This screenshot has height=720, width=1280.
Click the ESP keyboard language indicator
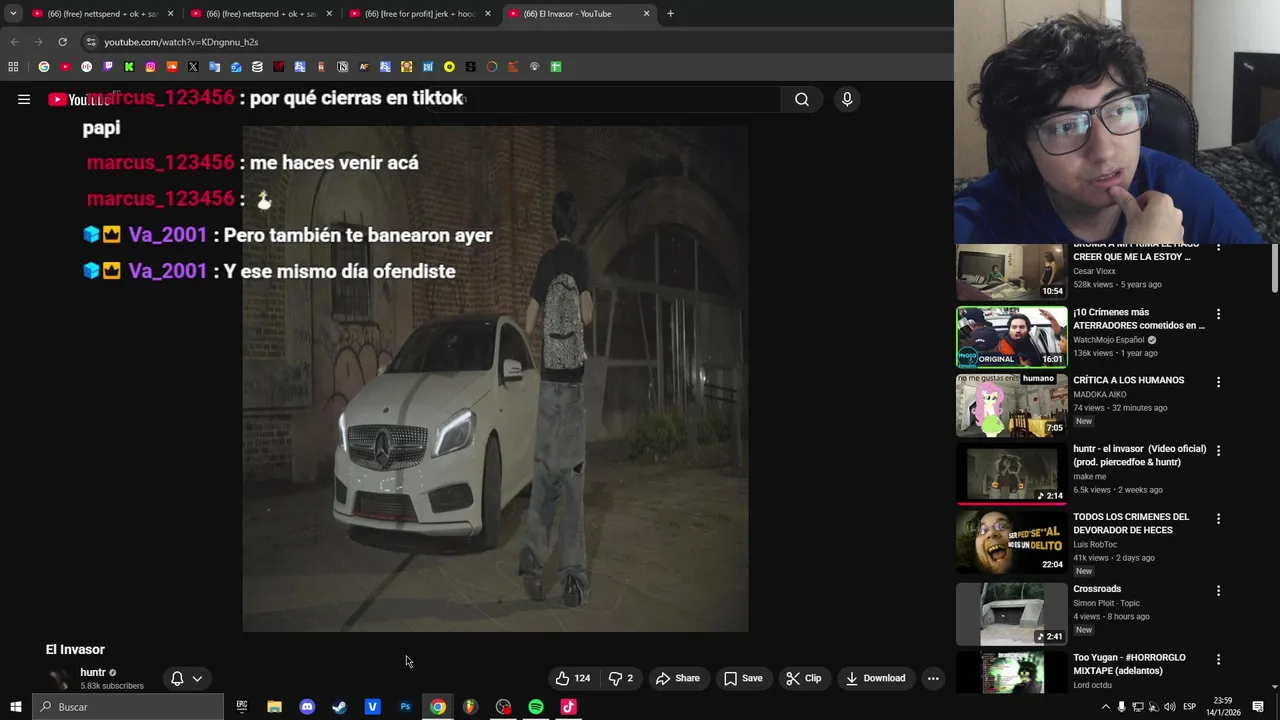click(1189, 707)
